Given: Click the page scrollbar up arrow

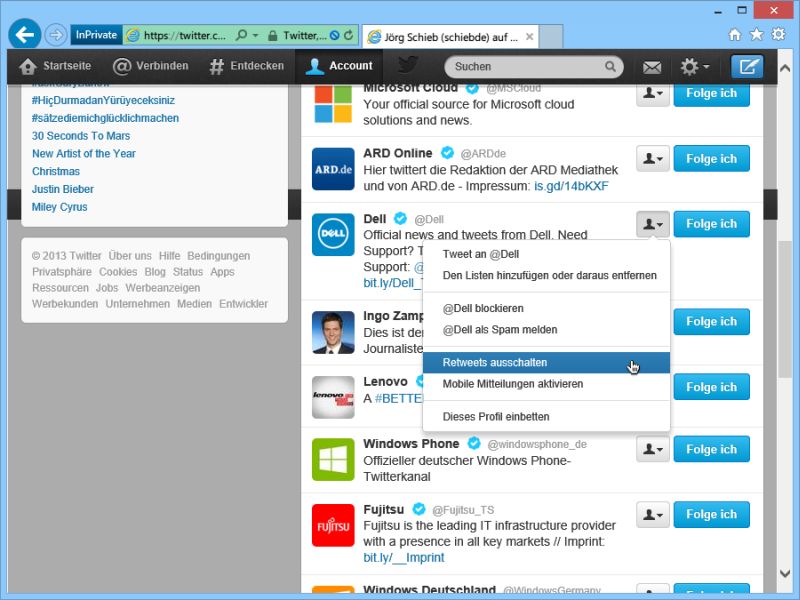Looking at the screenshot, I should [x=785, y=67].
